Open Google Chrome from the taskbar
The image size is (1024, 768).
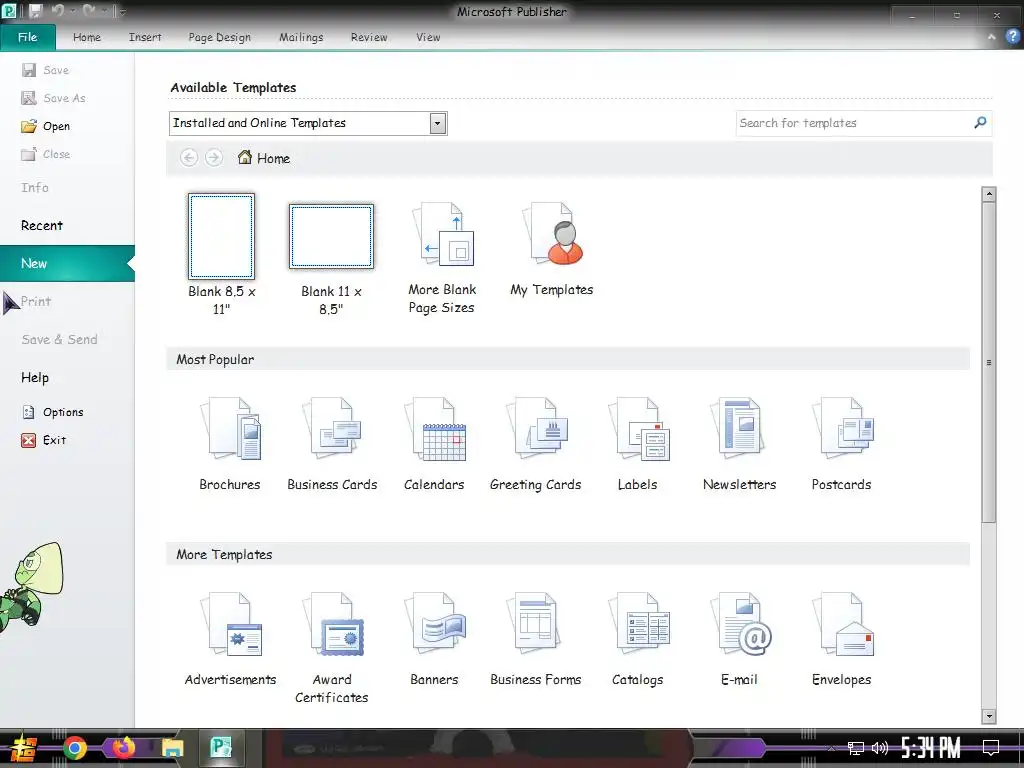click(x=75, y=748)
